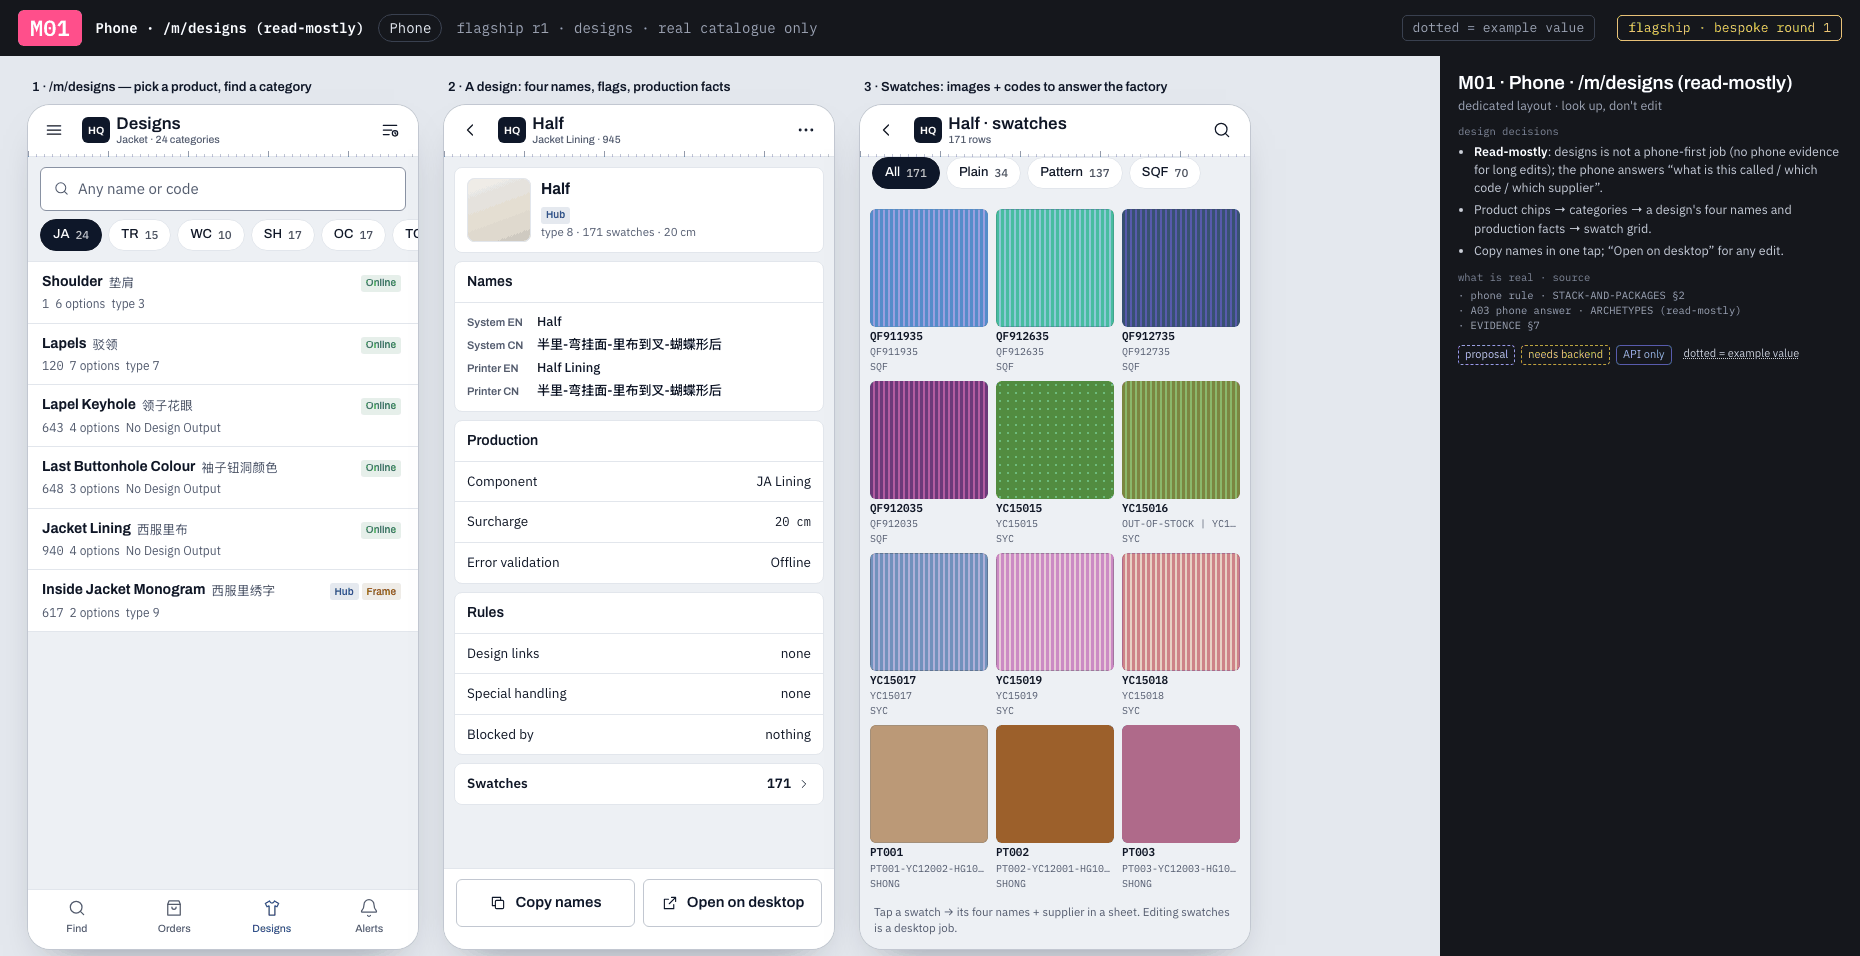Viewport: 1860px width, 956px height.
Task: Open the Shoulder category row
Action: click(223, 292)
